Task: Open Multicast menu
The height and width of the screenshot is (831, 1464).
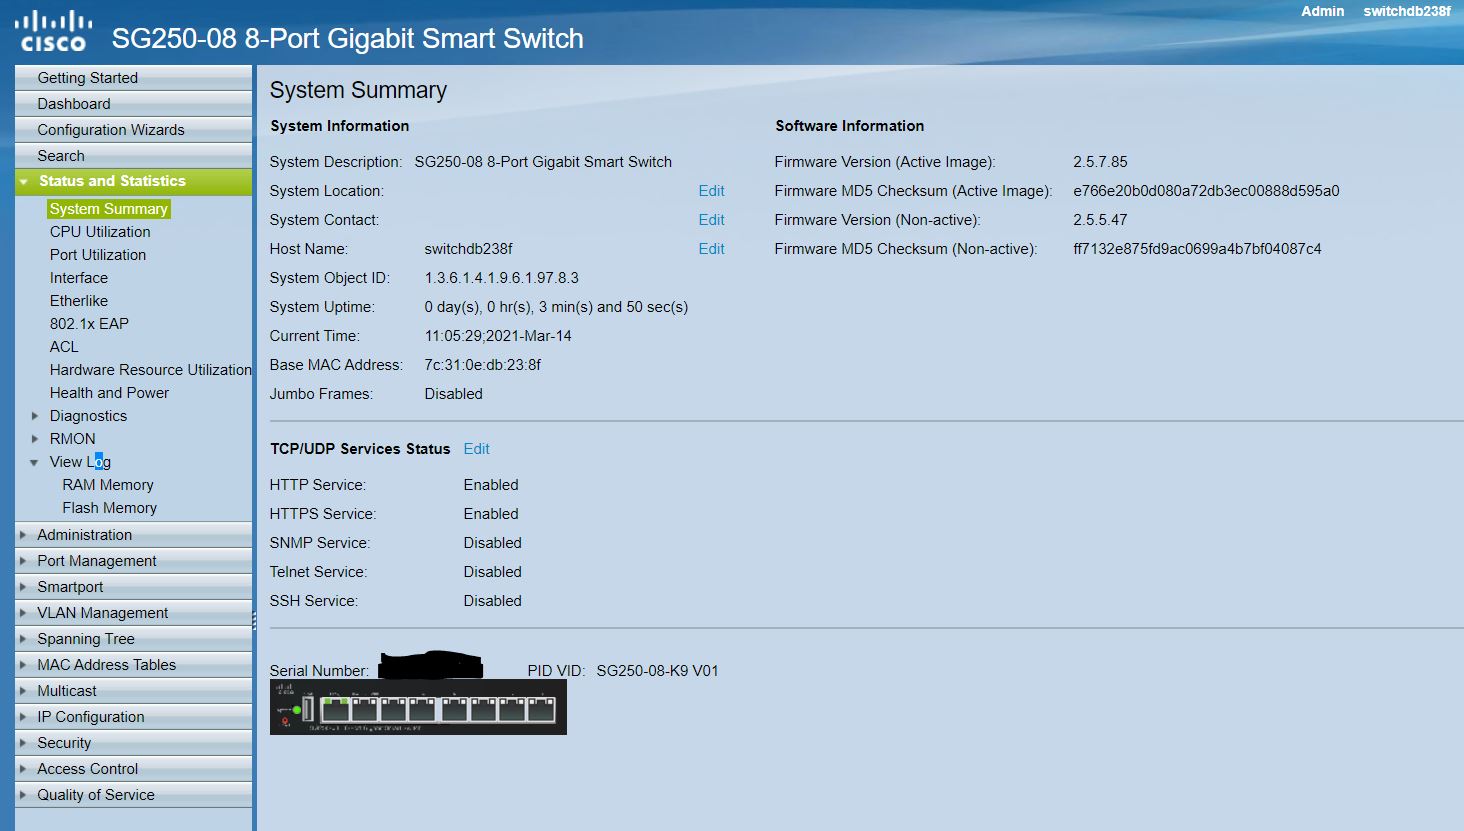Action: tap(134, 691)
